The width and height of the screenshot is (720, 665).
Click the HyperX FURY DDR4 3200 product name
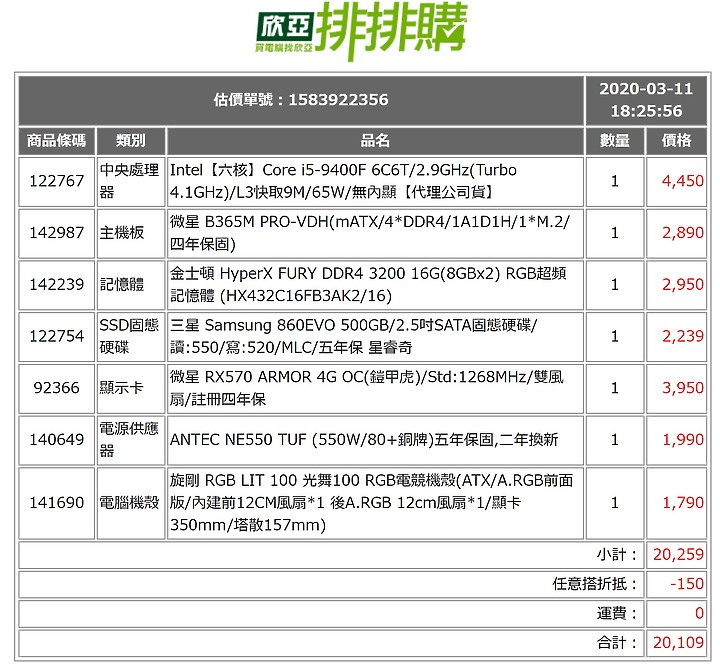pyautogui.click(x=368, y=285)
